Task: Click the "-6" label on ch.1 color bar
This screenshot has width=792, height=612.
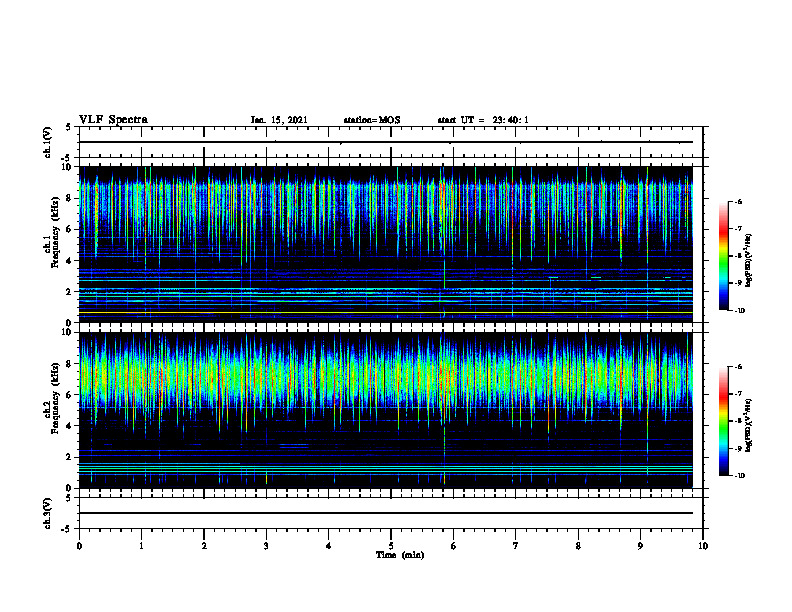Action: coord(738,201)
